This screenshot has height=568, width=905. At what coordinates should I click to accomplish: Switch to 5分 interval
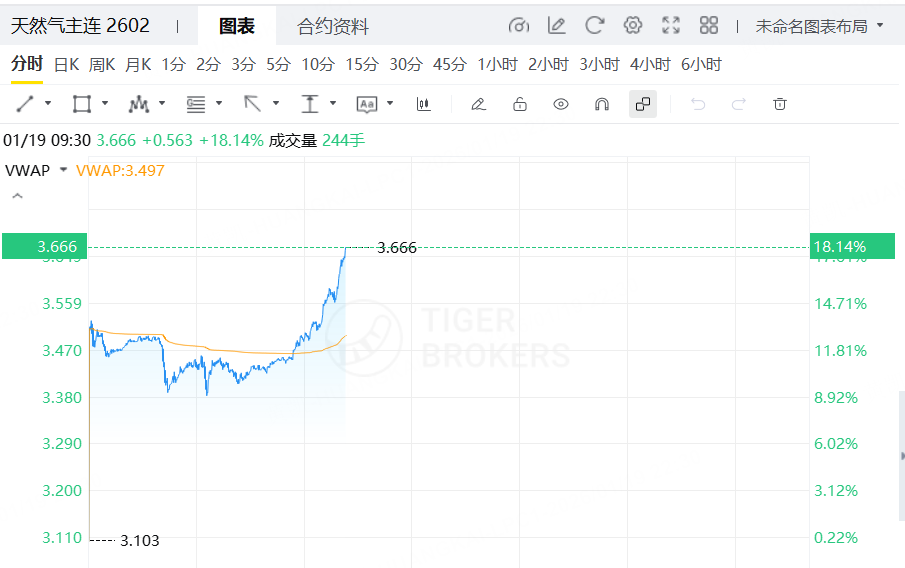click(278, 64)
